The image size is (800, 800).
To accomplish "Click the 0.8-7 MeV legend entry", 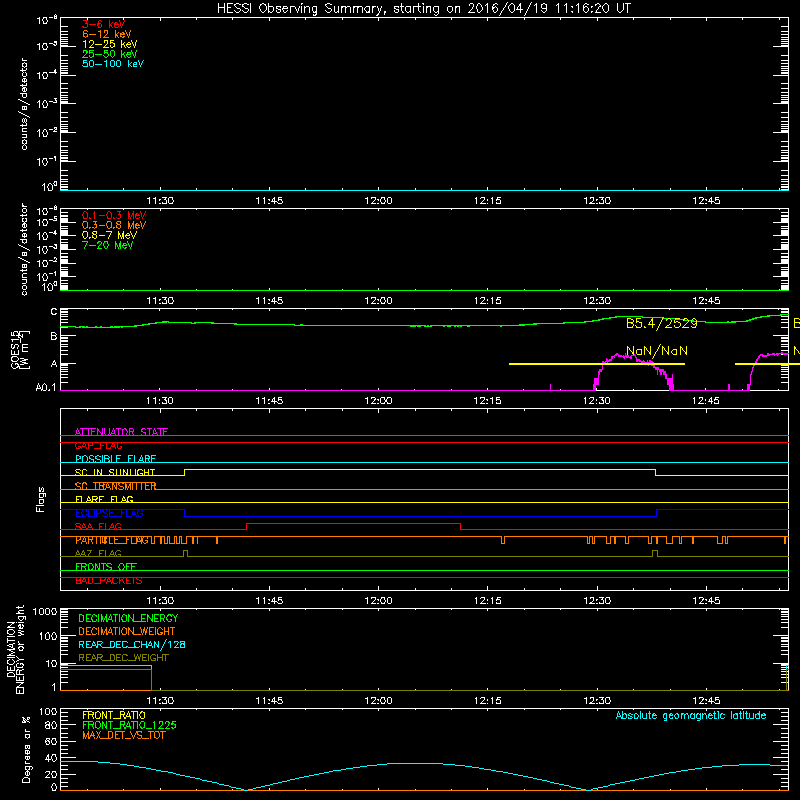I will pyautogui.click(x=109, y=235).
